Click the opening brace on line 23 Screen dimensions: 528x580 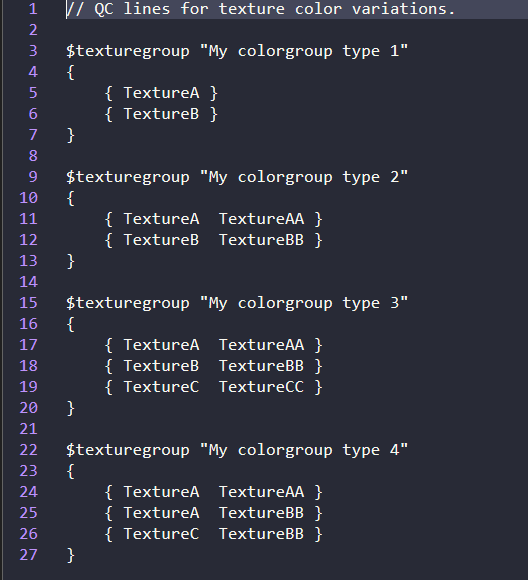(70, 471)
